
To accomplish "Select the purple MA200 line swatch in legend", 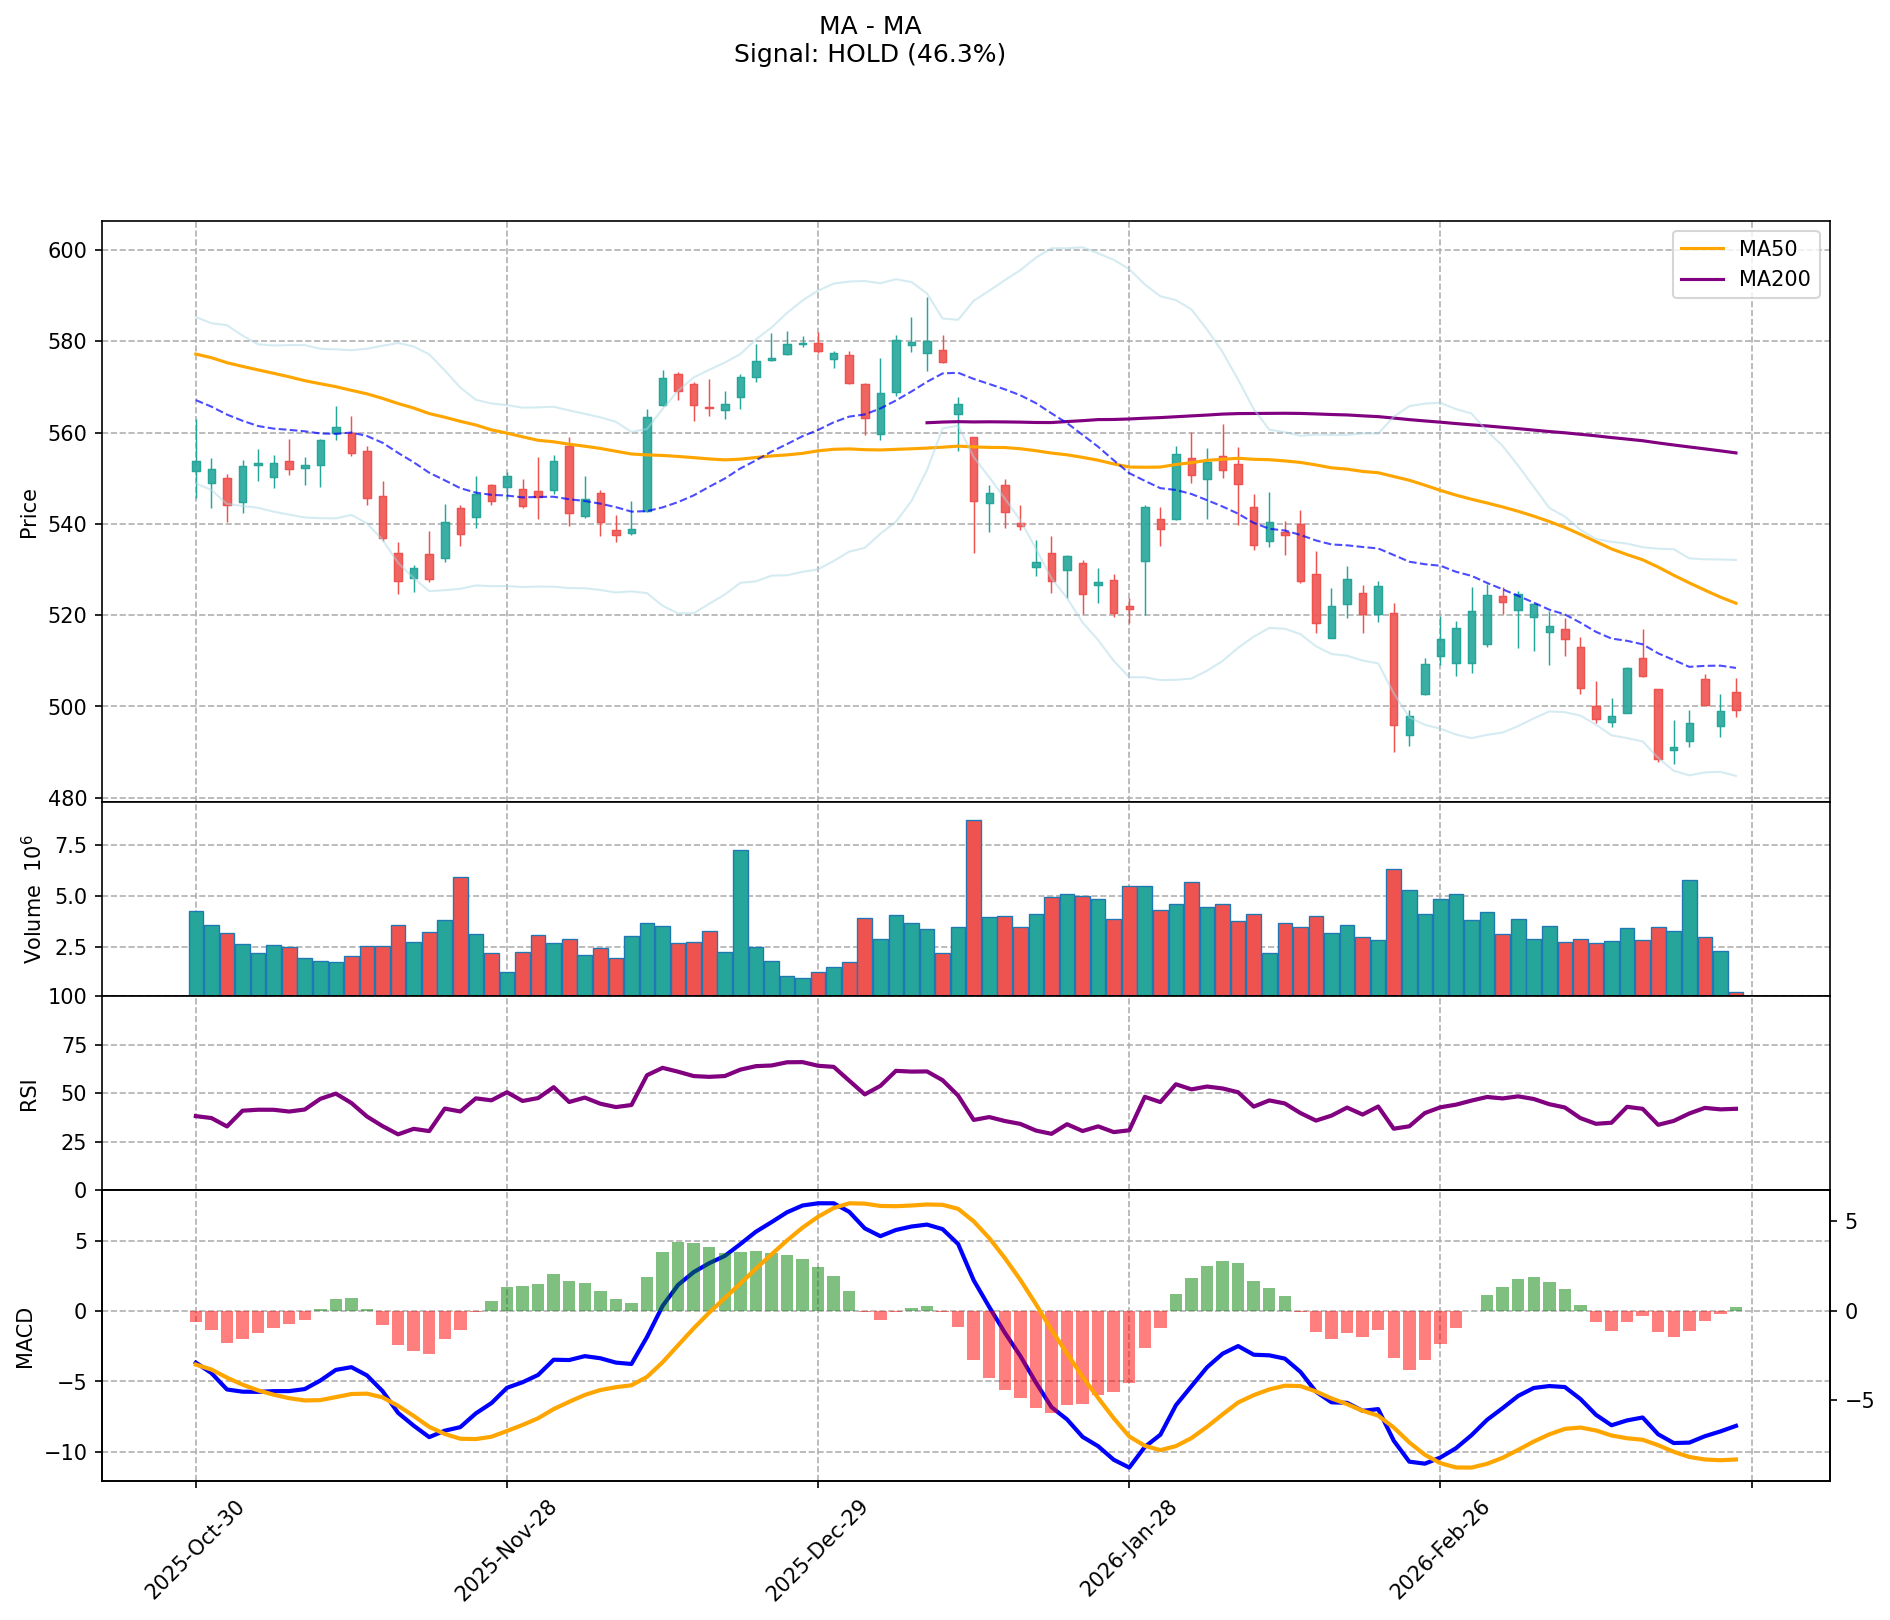I will tap(1703, 280).
